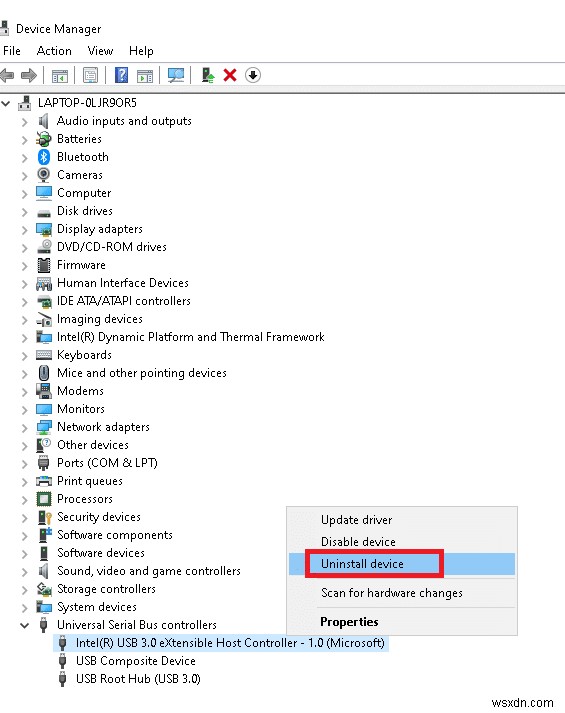Click the Firmware chip icon

44,265
